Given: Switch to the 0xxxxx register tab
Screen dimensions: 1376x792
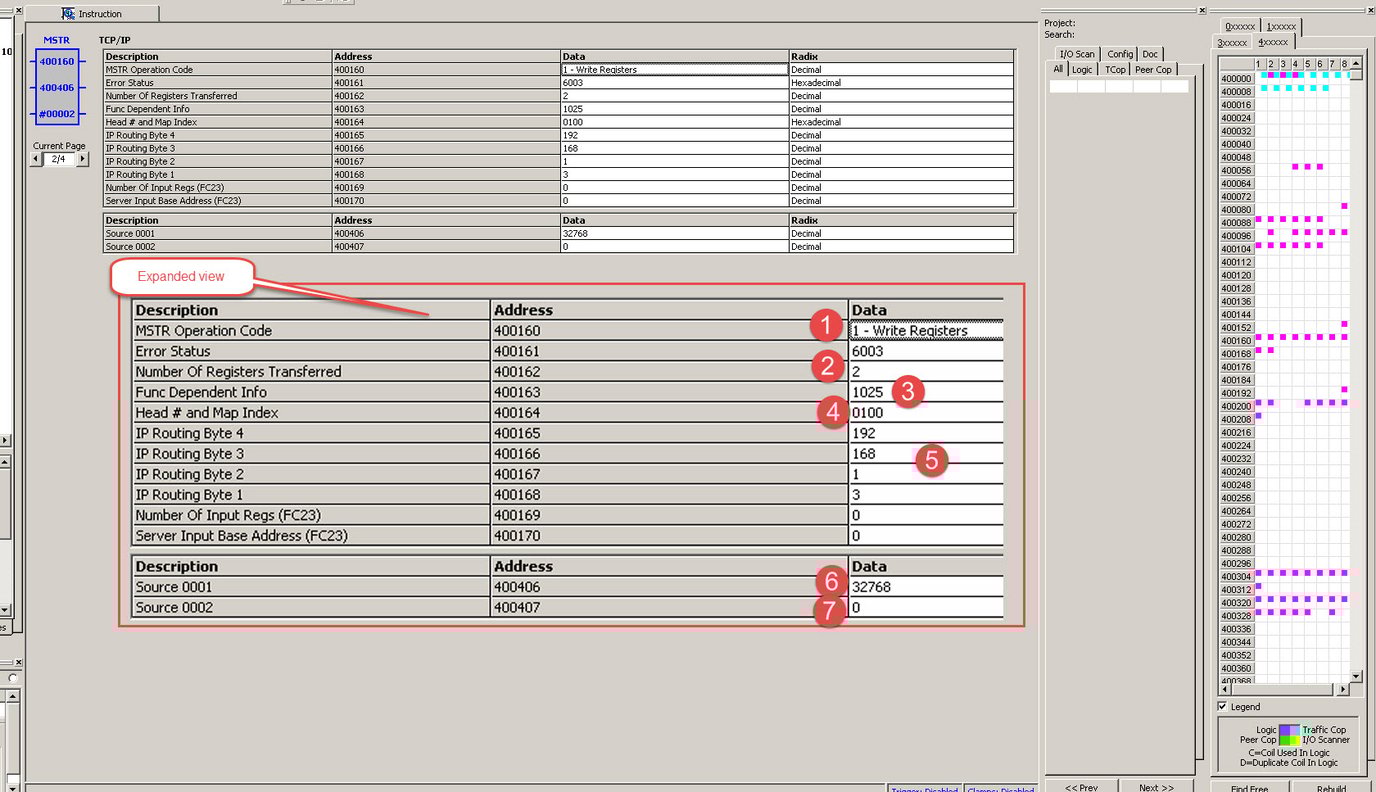Looking at the screenshot, I should 1238,27.
